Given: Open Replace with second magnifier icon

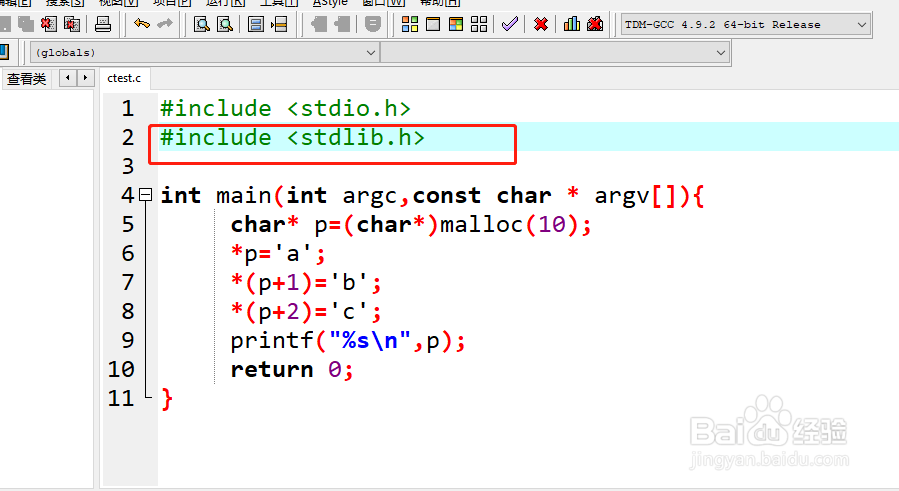Looking at the screenshot, I should pyautogui.click(x=225, y=24).
